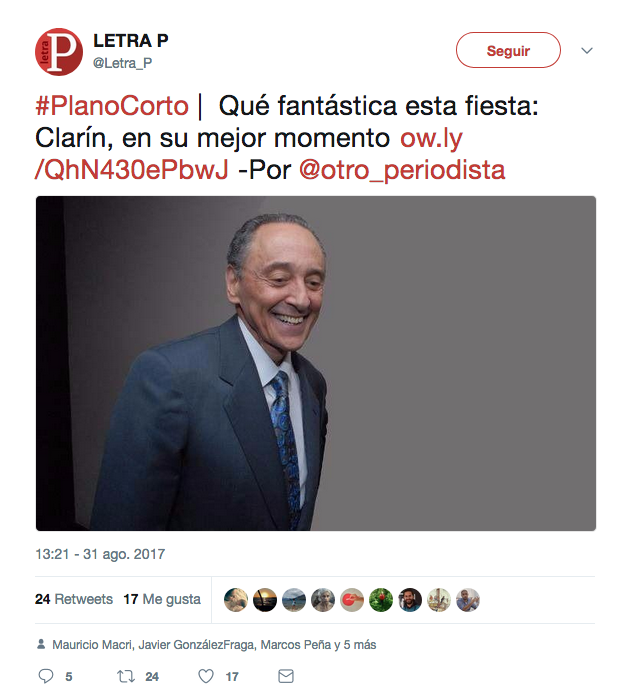This screenshot has height=691, width=630.
Task: Click the Seguir follow button
Action: tap(508, 50)
